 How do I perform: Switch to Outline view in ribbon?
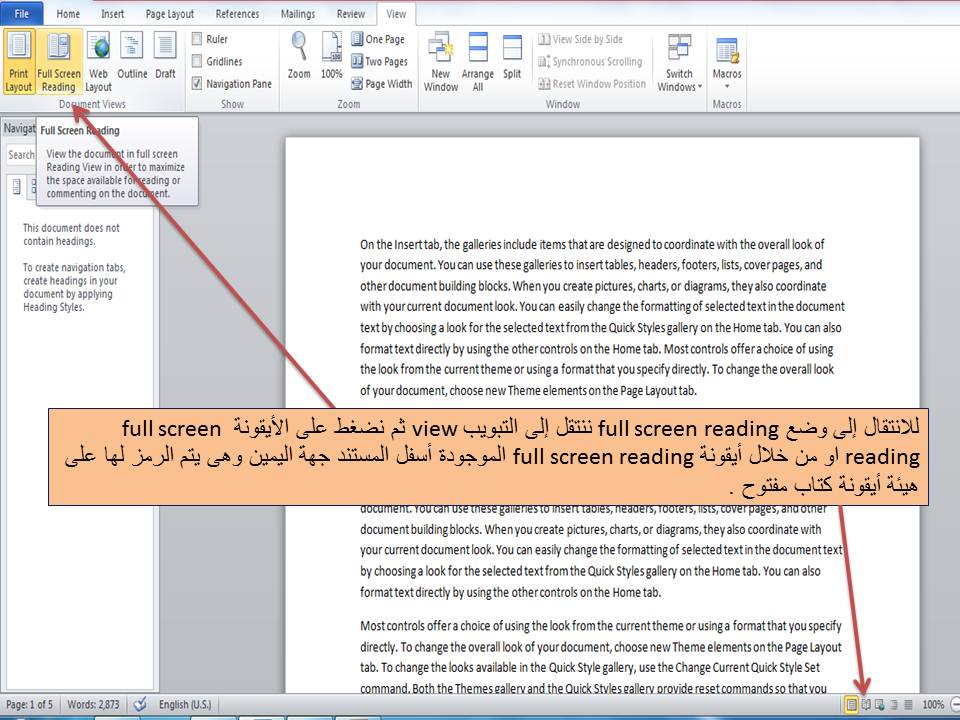point(132,56)
